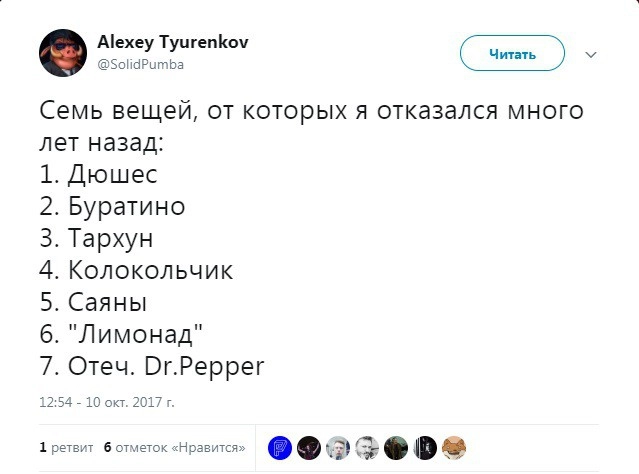The width and height of the screenshot is (639, 474).
Task: Open the fifth liker avatar with dark figure
Action: point(396,446)
